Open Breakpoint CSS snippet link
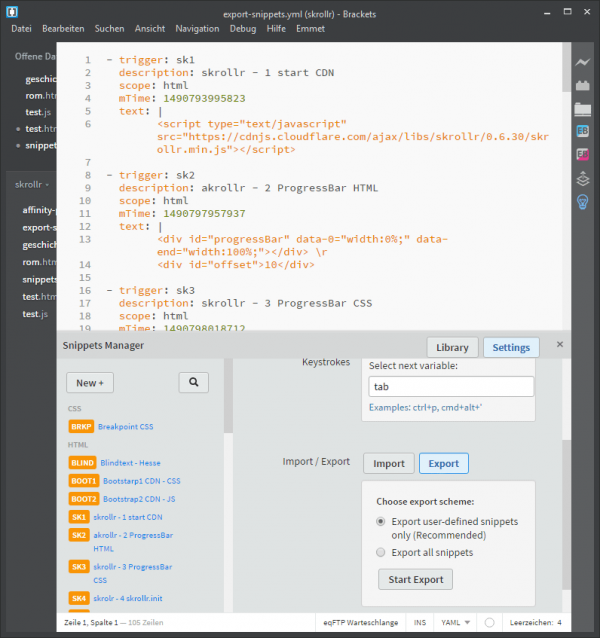This screenshot has height=638, width=600. [126, 426]
